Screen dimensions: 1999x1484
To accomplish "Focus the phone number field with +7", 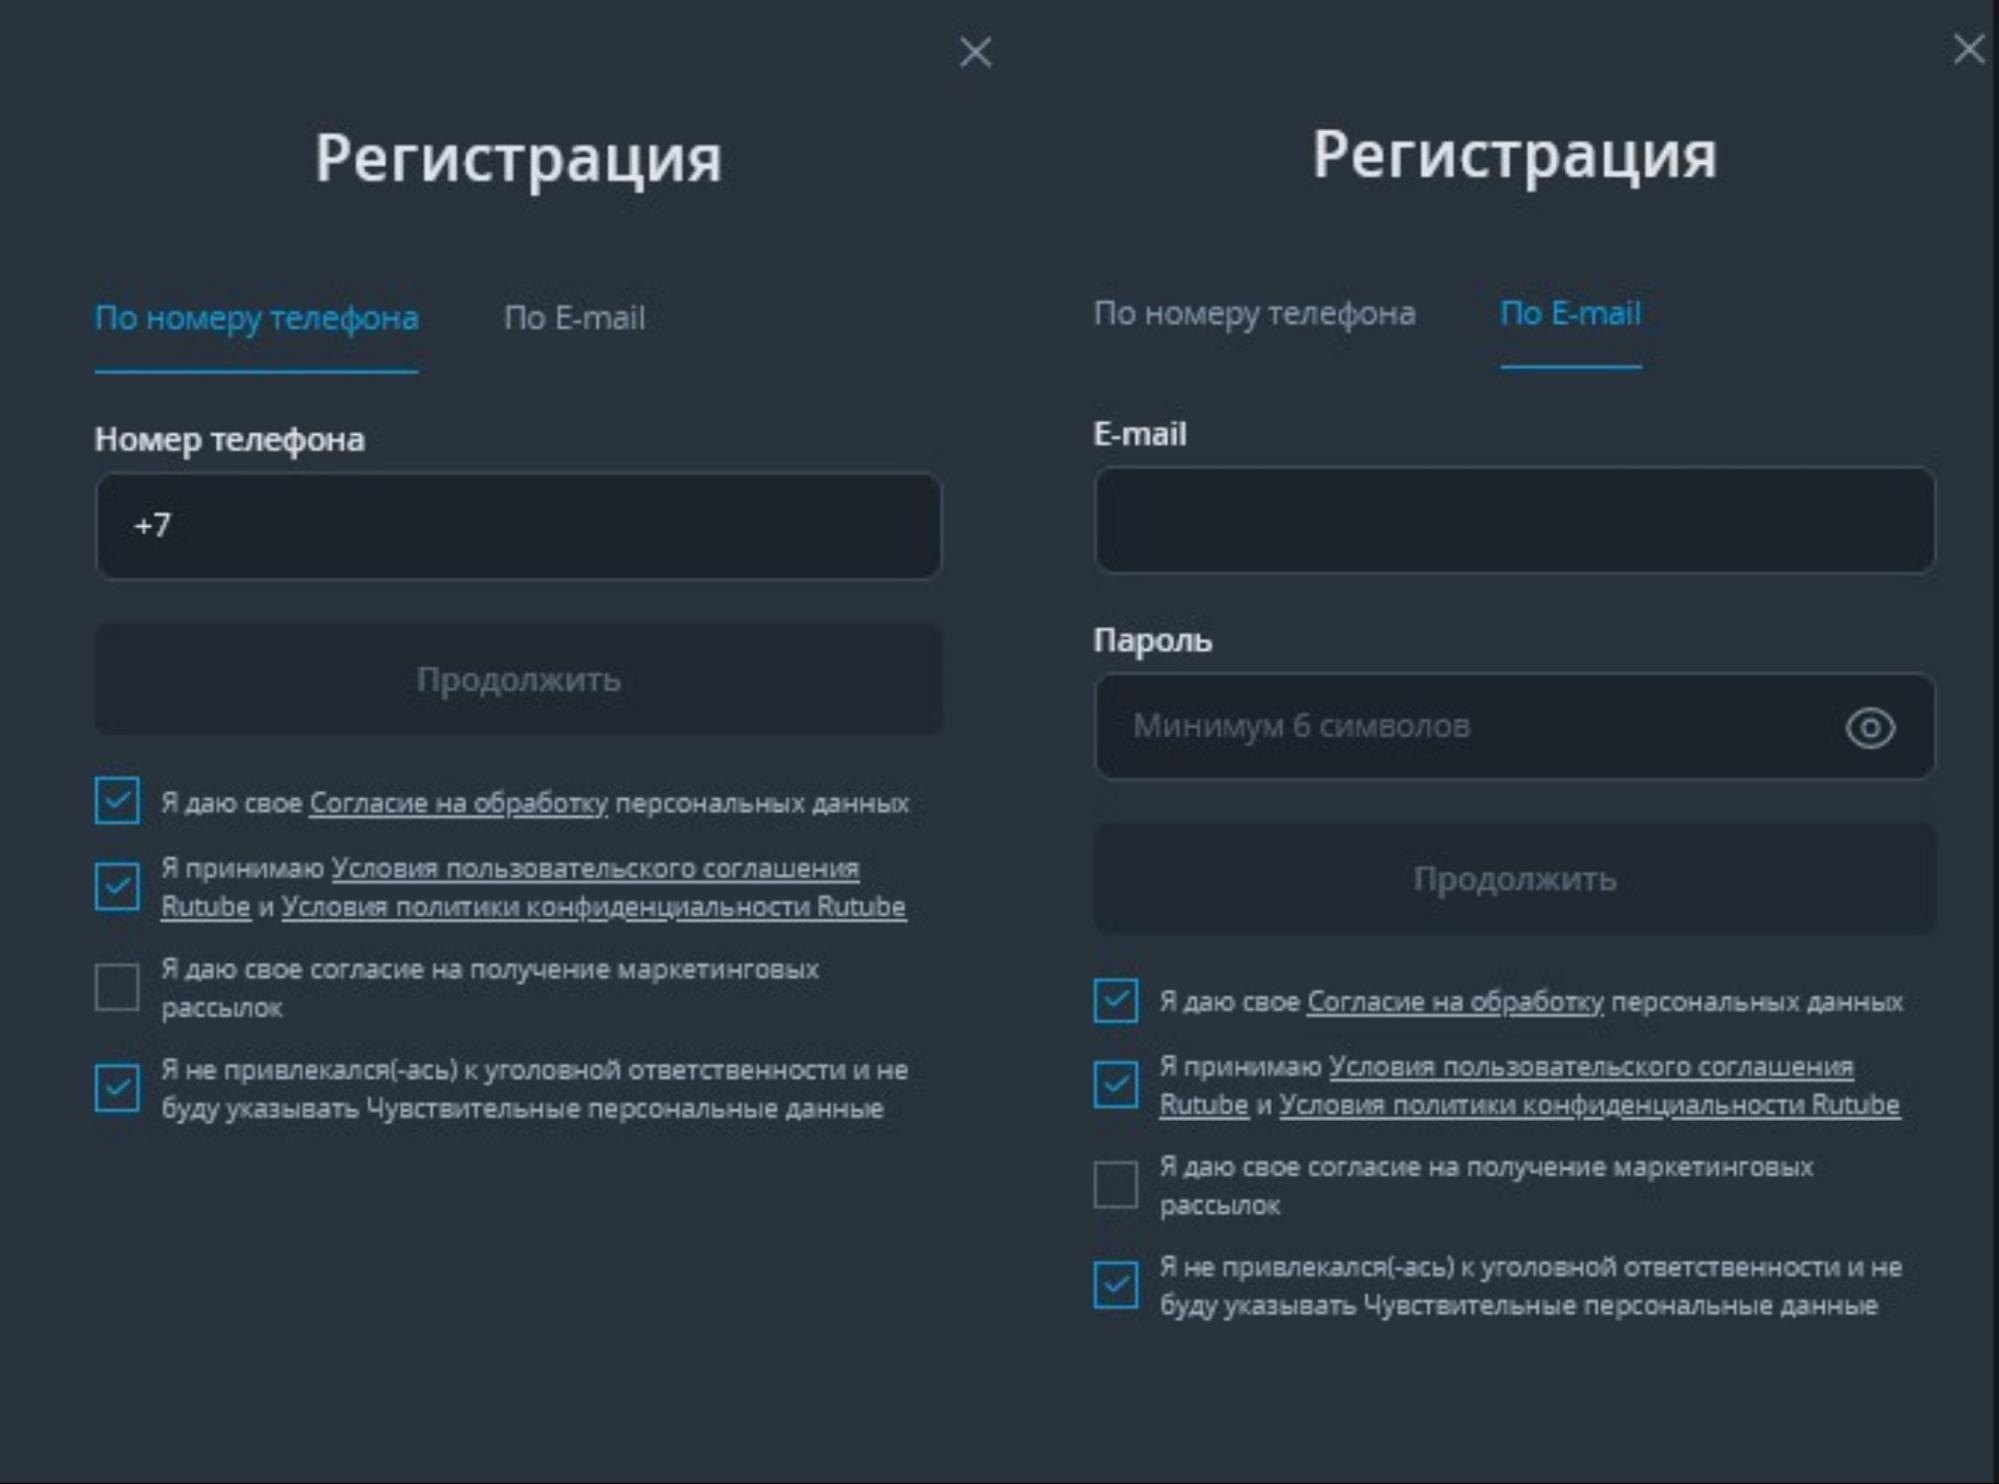I will tap(518, 526).
